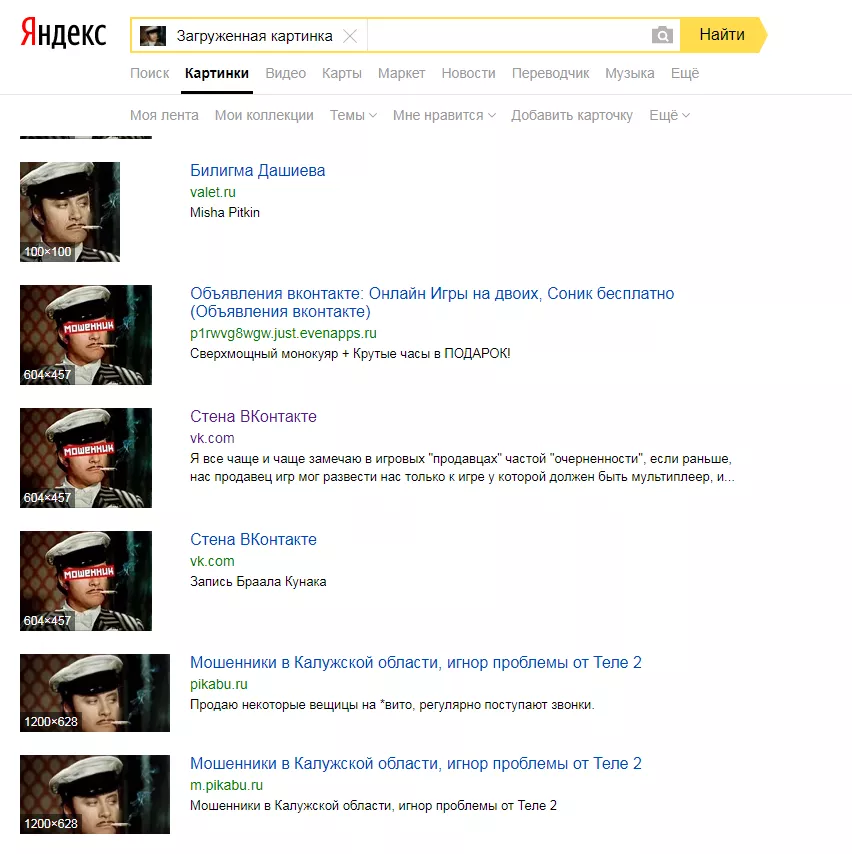Image resolution: width=852 pixels, height=854 pixels.
Task: Open the 100×100 thumbnail image
Action: click(x=70, y=212)
